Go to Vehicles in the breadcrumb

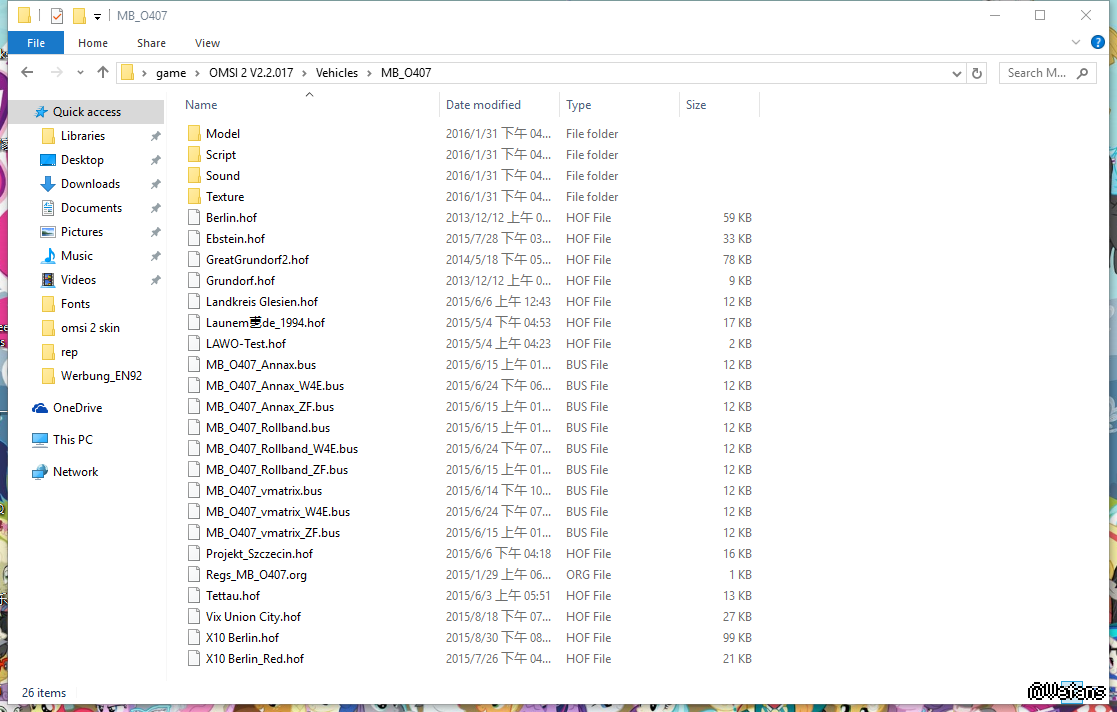pyautogui.click(x=337, y=73)
